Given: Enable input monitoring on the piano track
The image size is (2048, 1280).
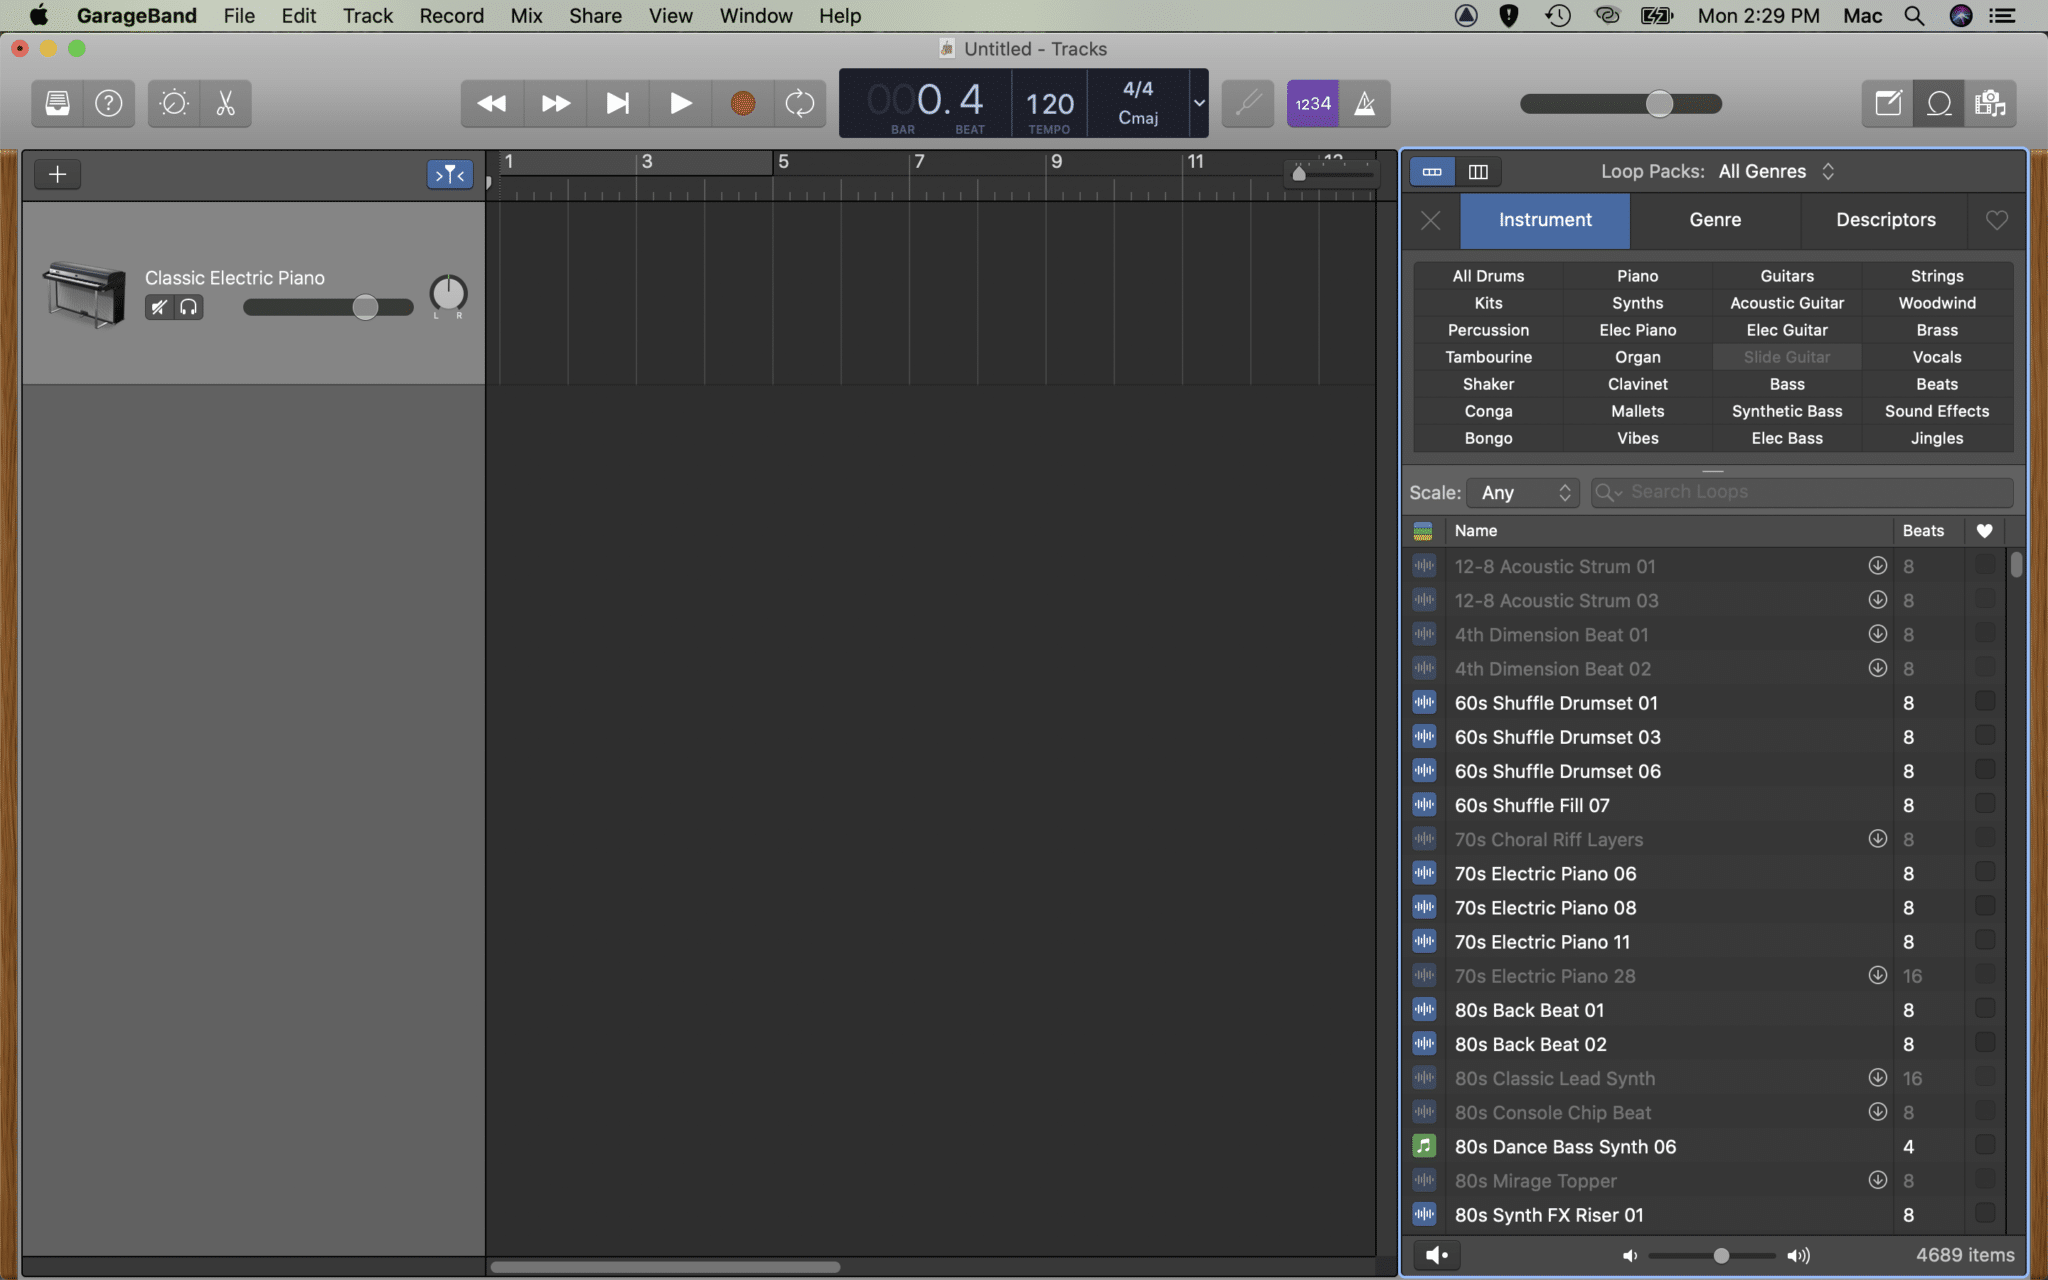Looking at the screenshot, I should tap(189, 307).
